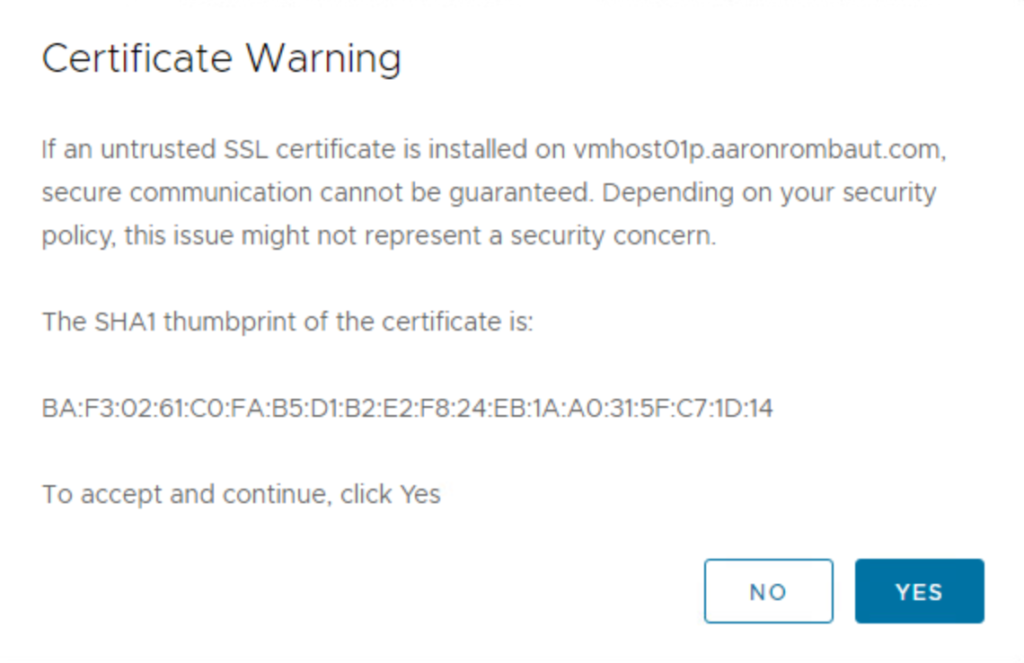Click the word "Yes" in the instruction line
Screen dimensions: 1024x663
[x=420, y=494]
